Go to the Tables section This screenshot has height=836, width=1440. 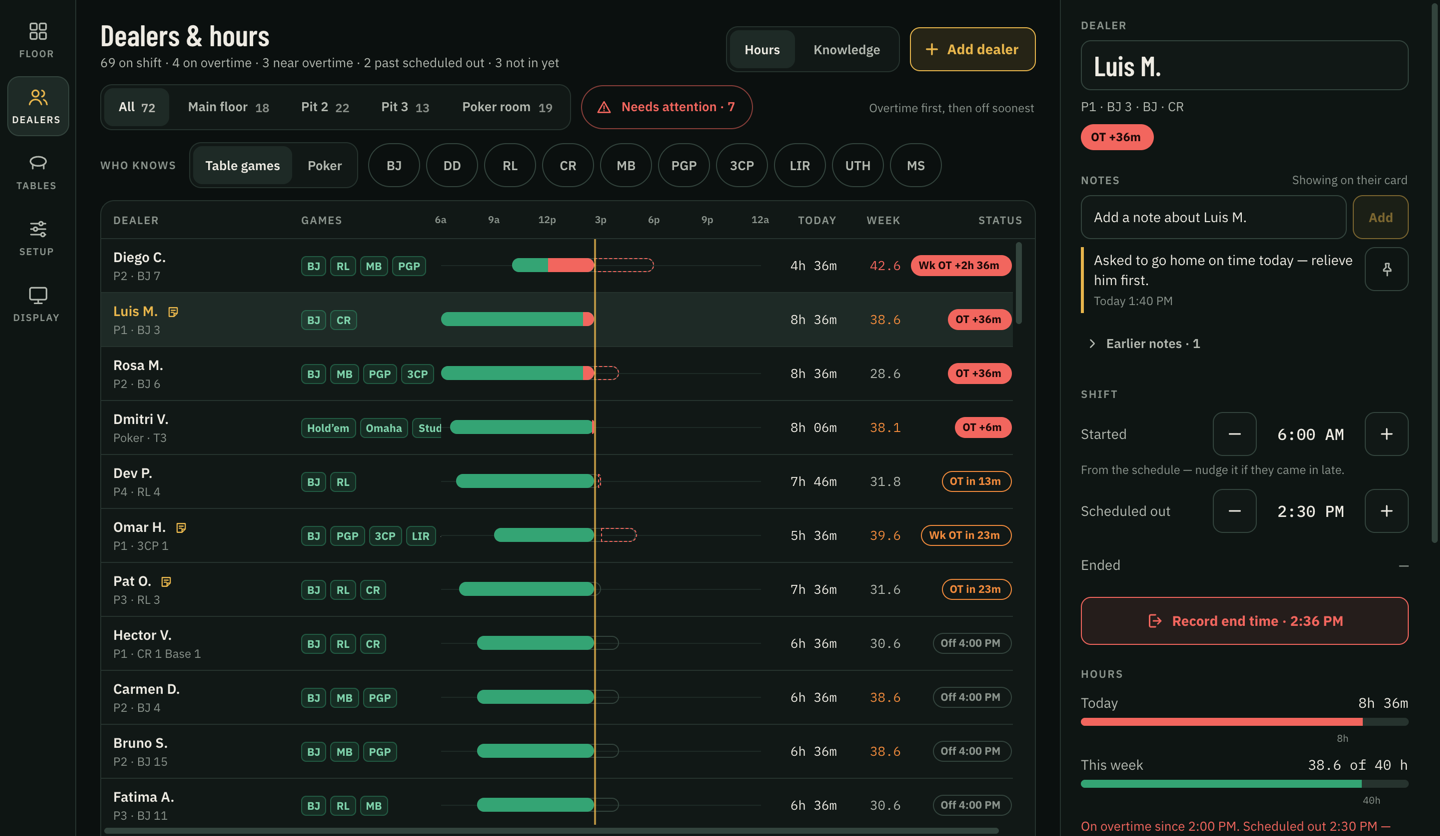(x=37, y=172)
